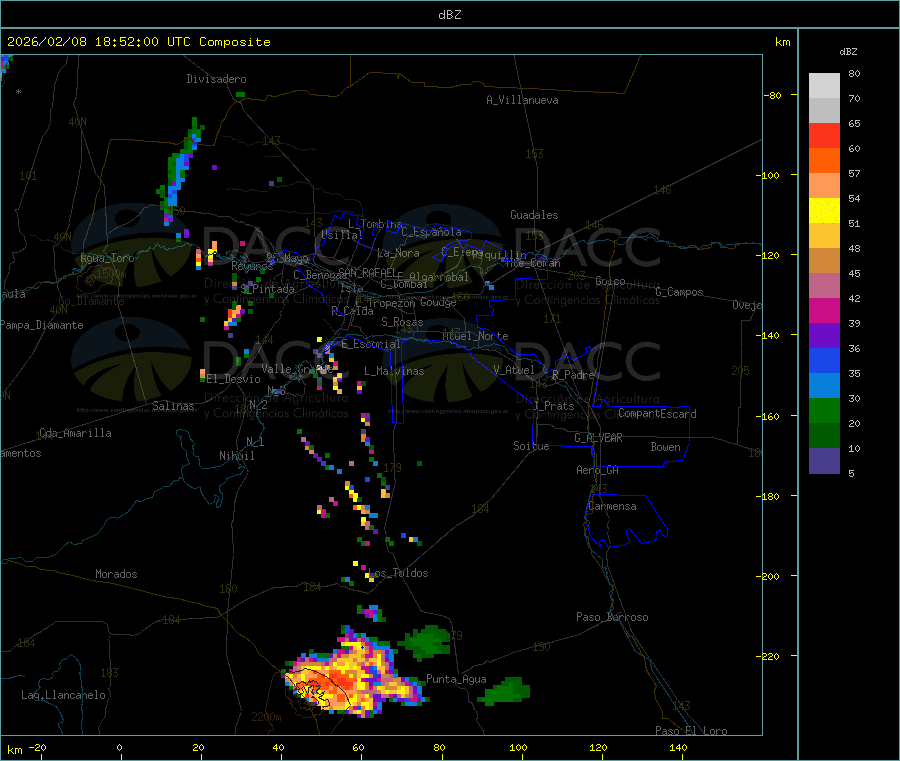The height and width of the screenshot is (761, 900).
Task: Click the Guadales location label
Action: [x=534, y=215]
